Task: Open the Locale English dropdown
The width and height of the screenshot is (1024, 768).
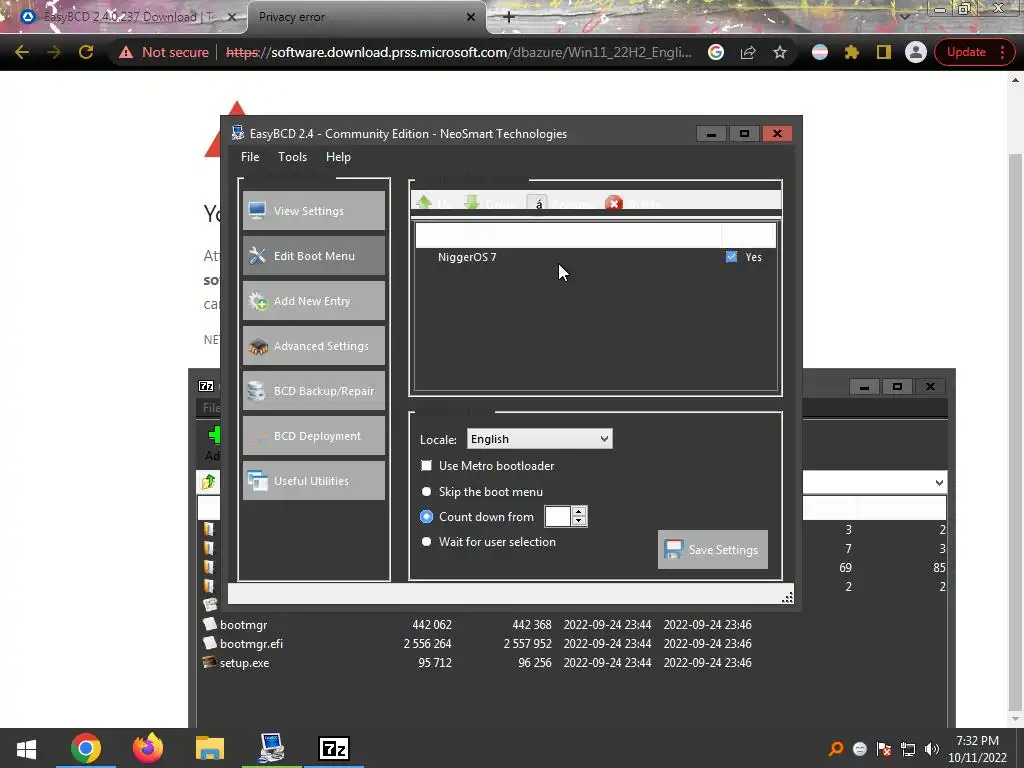Action: tap(539, 439)
